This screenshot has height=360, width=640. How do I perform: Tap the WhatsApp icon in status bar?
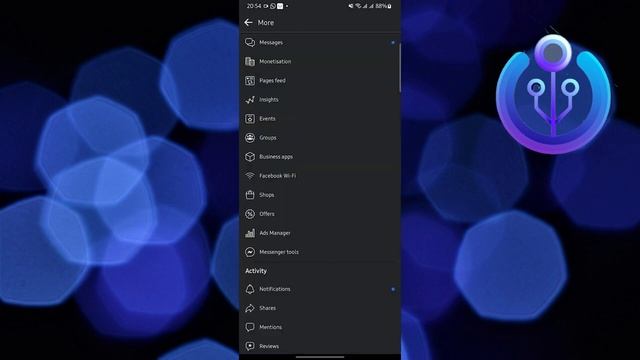pyautogui.click(x=273, y=6)
